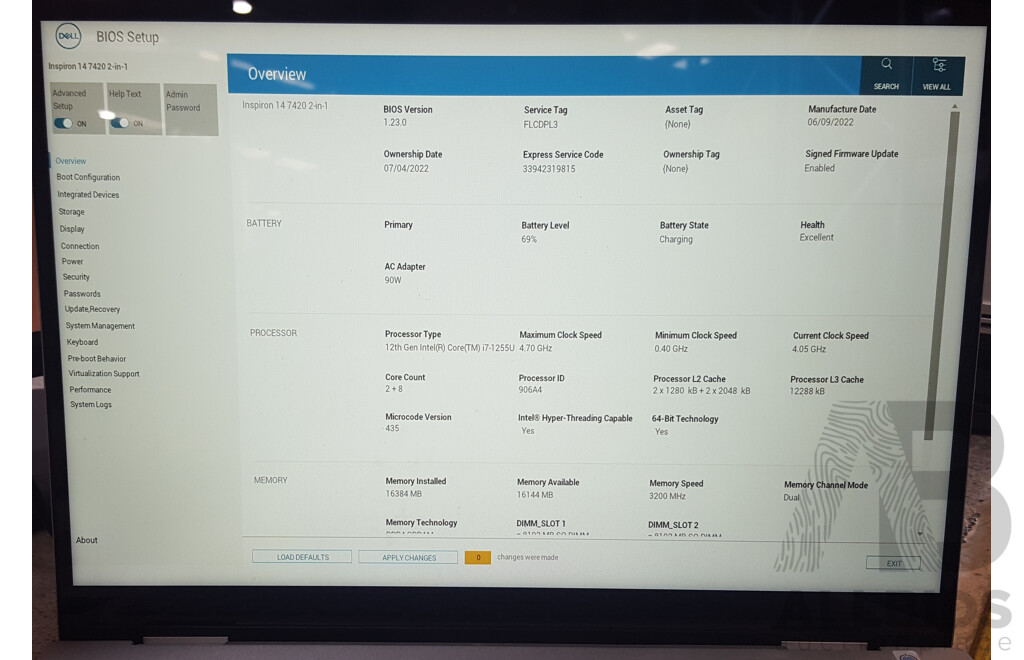The height and width of the screenshot is (660, 1024).
Task: Go to Storage settings
Action: (x=71, y=212)
